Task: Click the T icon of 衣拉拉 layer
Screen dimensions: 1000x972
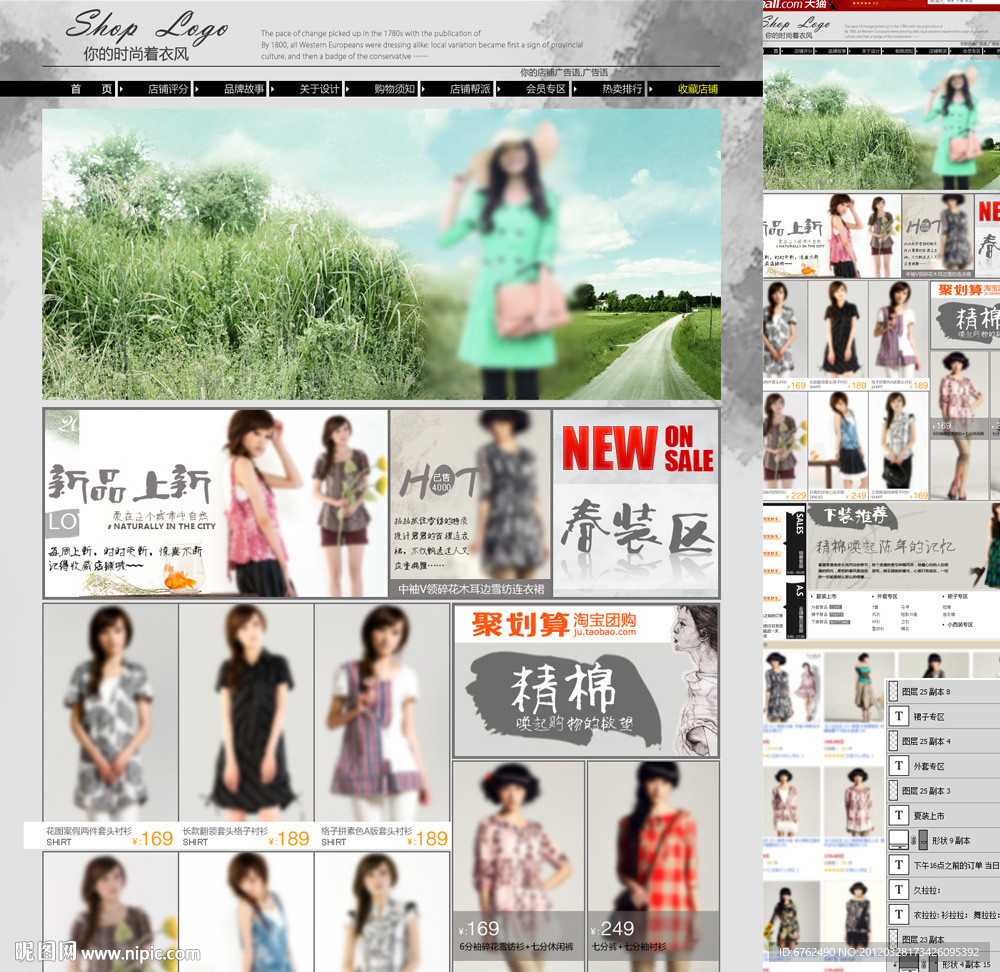Action: tap(899, 915)
